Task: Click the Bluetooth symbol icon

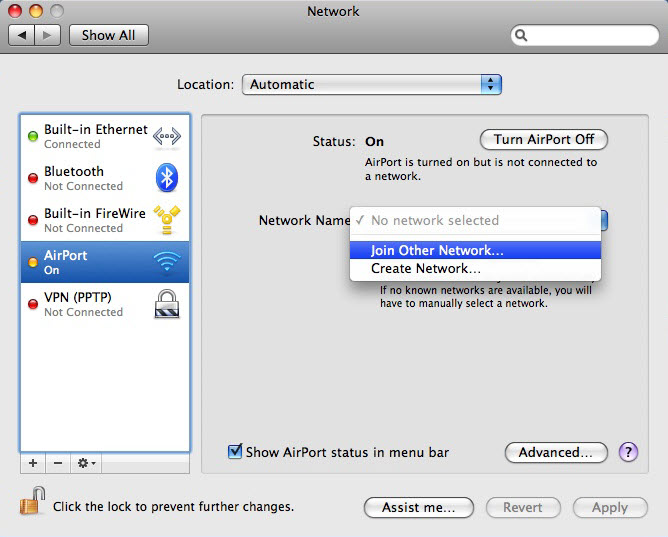Action: pyautogui.click(x=166, y=178)
